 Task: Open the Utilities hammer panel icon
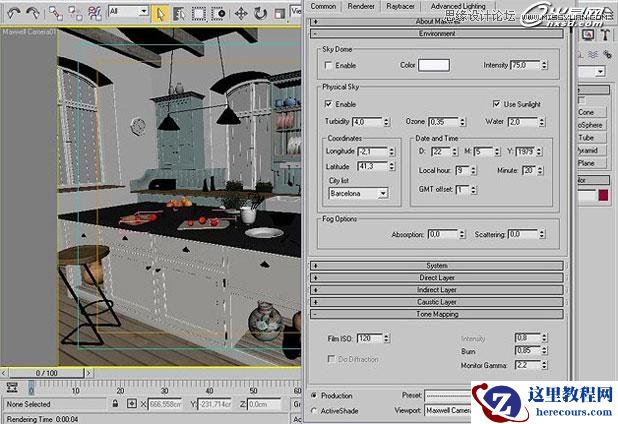pyautogui.click(x=605, y=35)
